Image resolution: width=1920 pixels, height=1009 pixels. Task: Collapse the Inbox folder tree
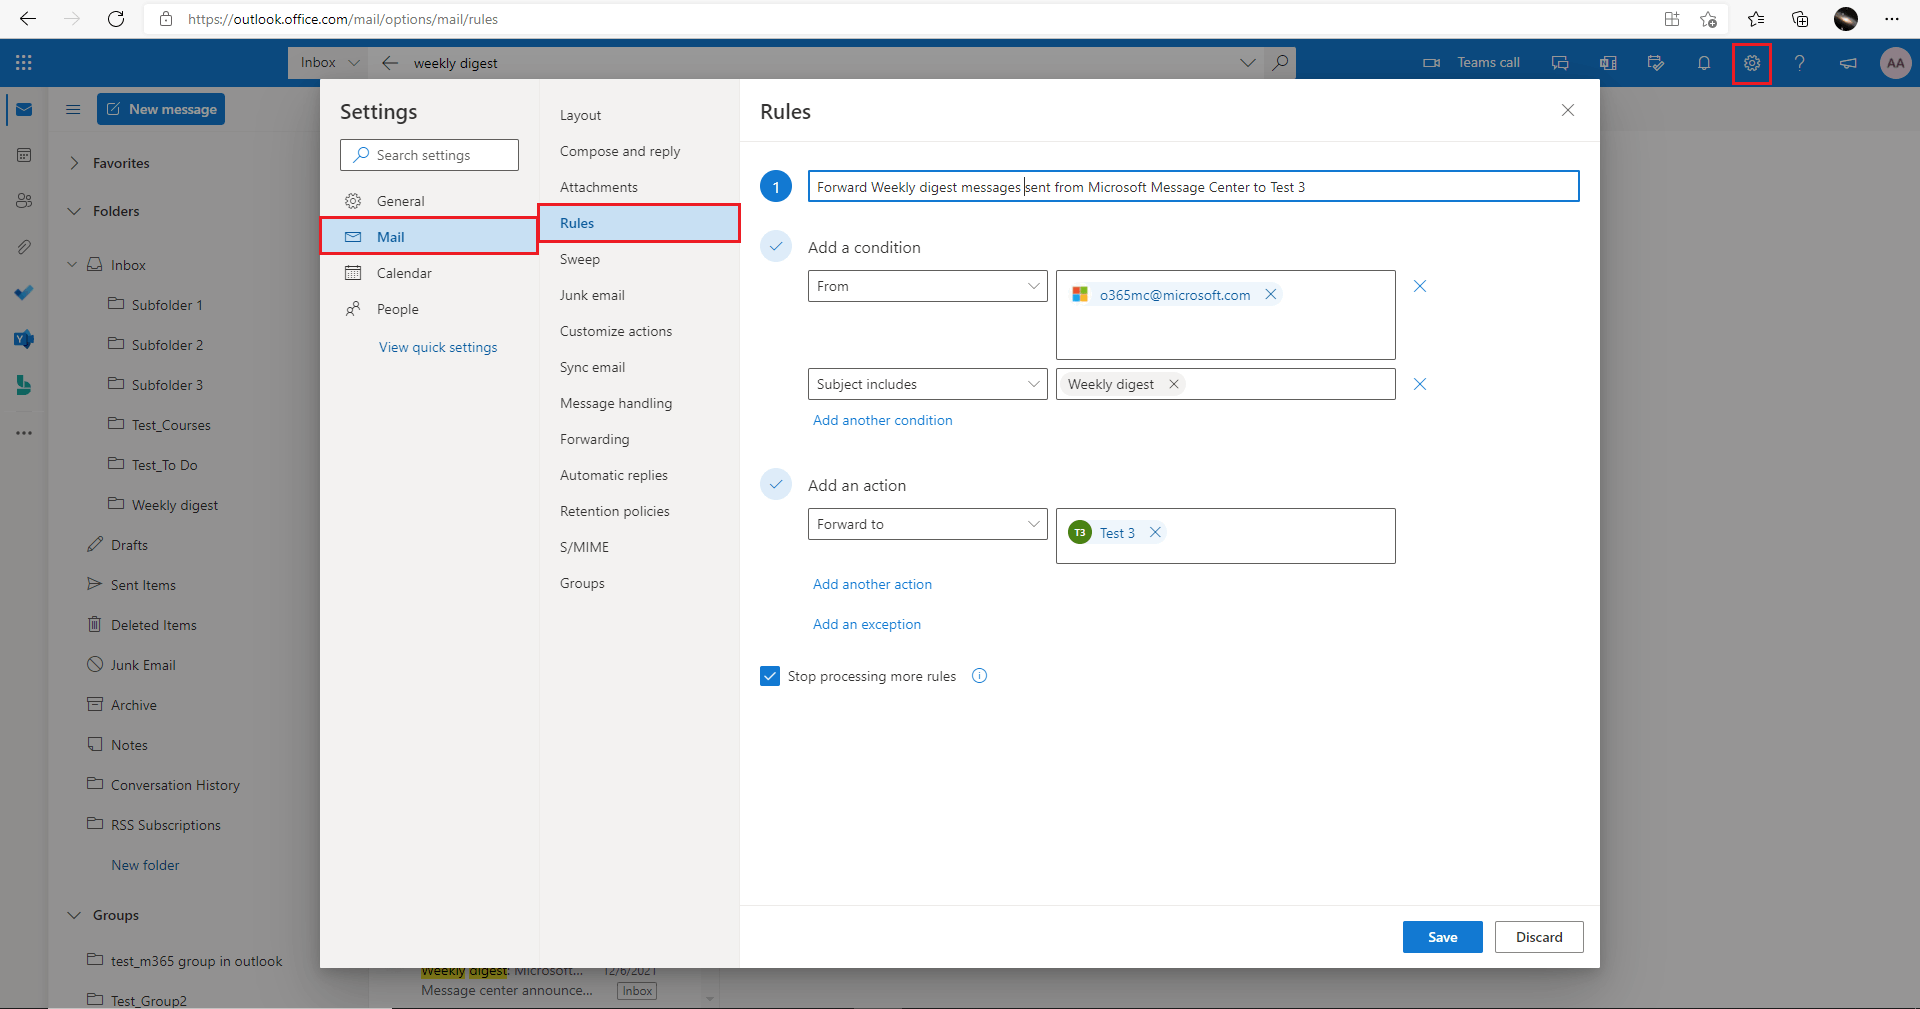[x=72, y=265]
